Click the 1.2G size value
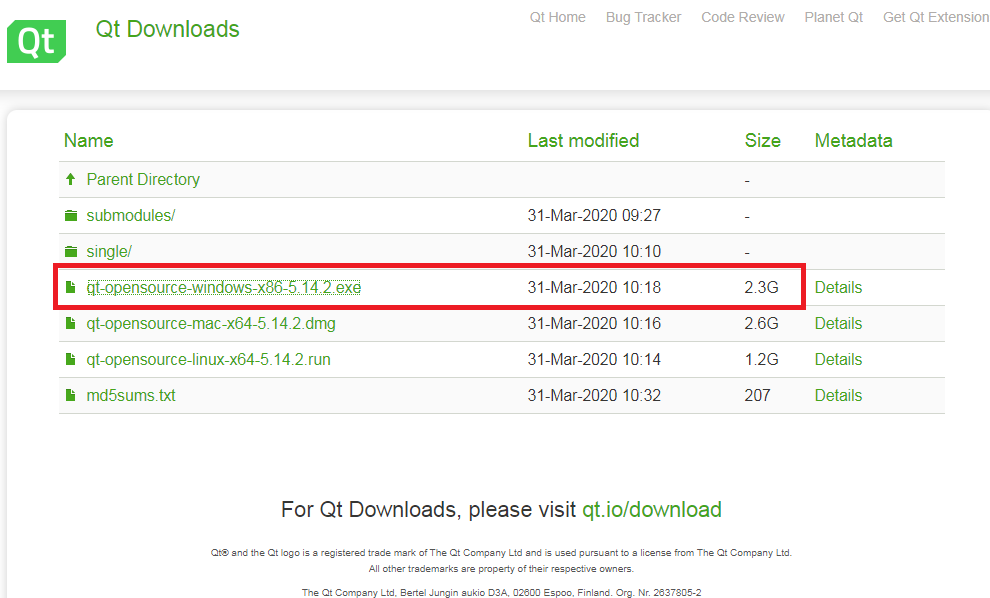This screenshot has width=990, height=598. (x=761, y=359)
